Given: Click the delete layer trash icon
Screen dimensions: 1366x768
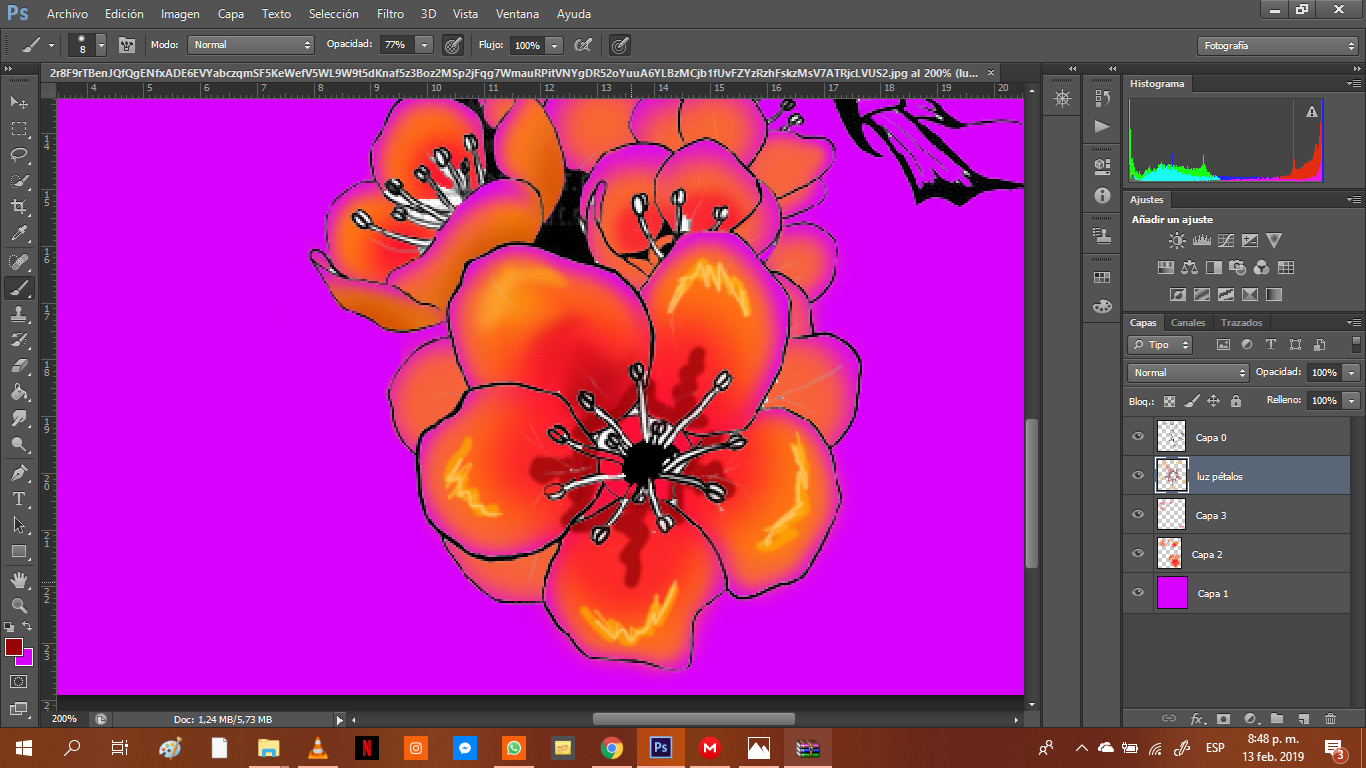Looking at the screenshot, I should (1330, 718).
